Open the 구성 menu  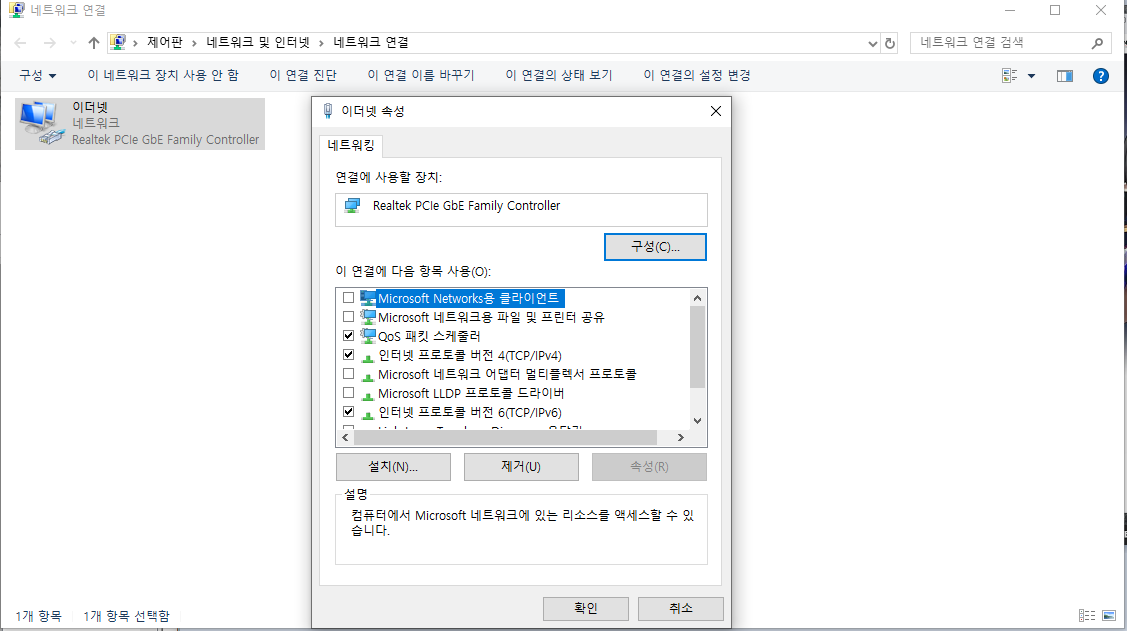click(37, 75)
